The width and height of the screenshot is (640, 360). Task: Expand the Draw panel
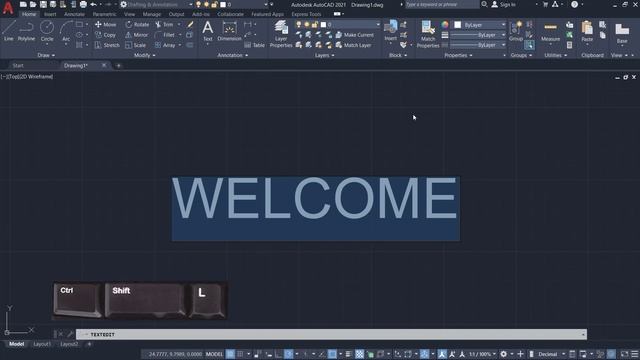click(46, 55)
